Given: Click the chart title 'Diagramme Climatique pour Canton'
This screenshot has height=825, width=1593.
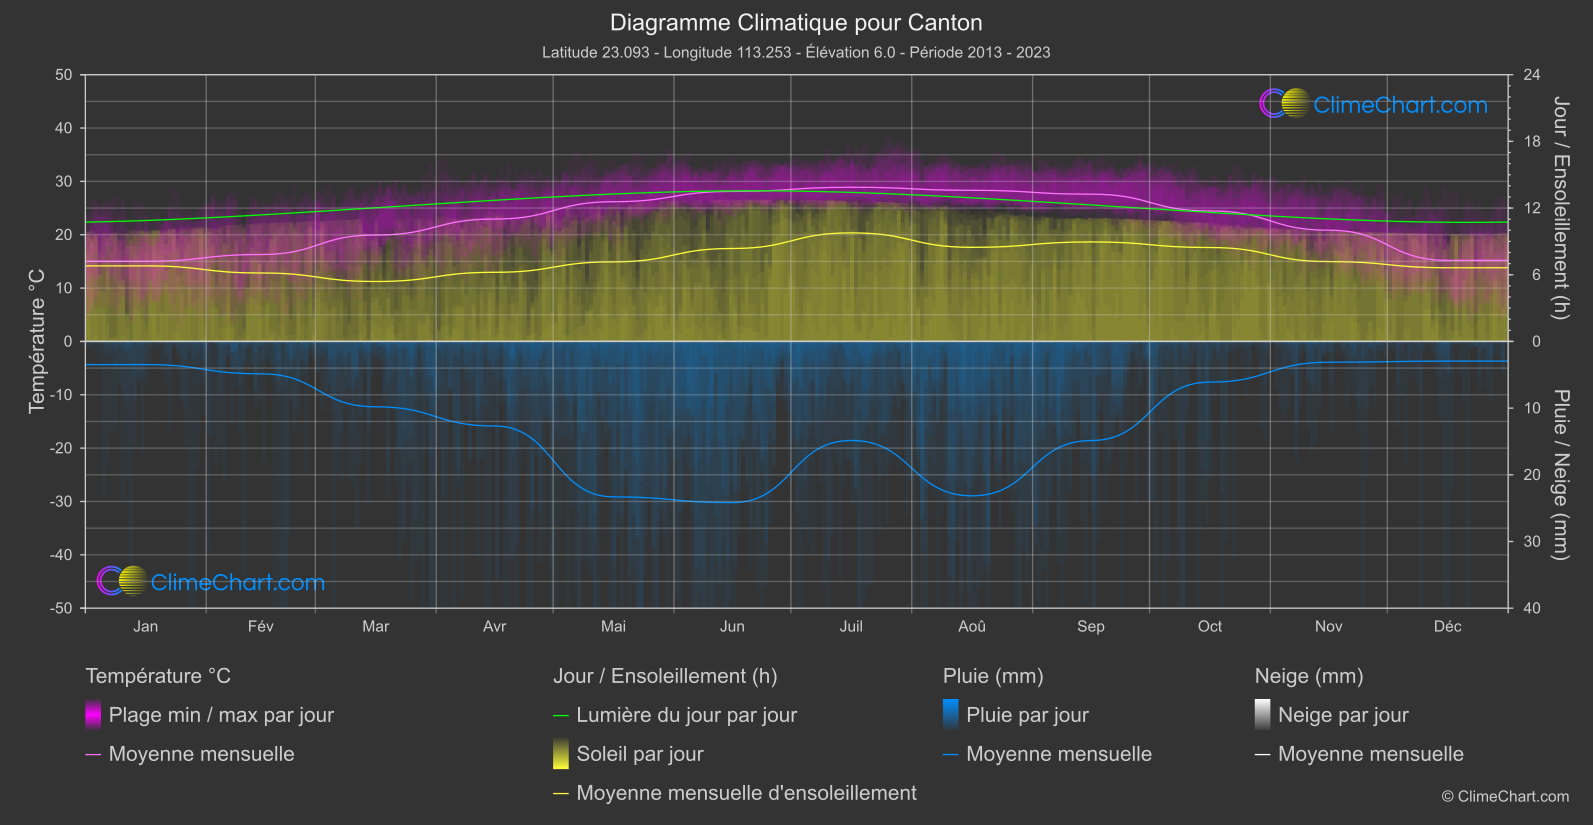Looking at the screenshot, I should [796, 23].
